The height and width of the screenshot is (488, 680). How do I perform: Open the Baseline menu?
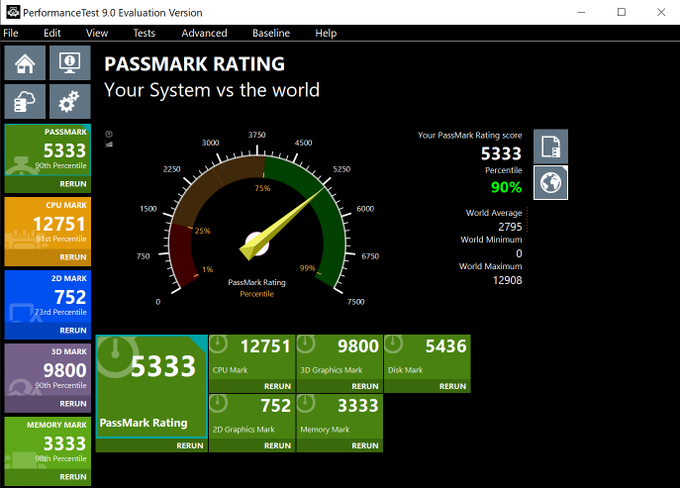click(271, 33)
